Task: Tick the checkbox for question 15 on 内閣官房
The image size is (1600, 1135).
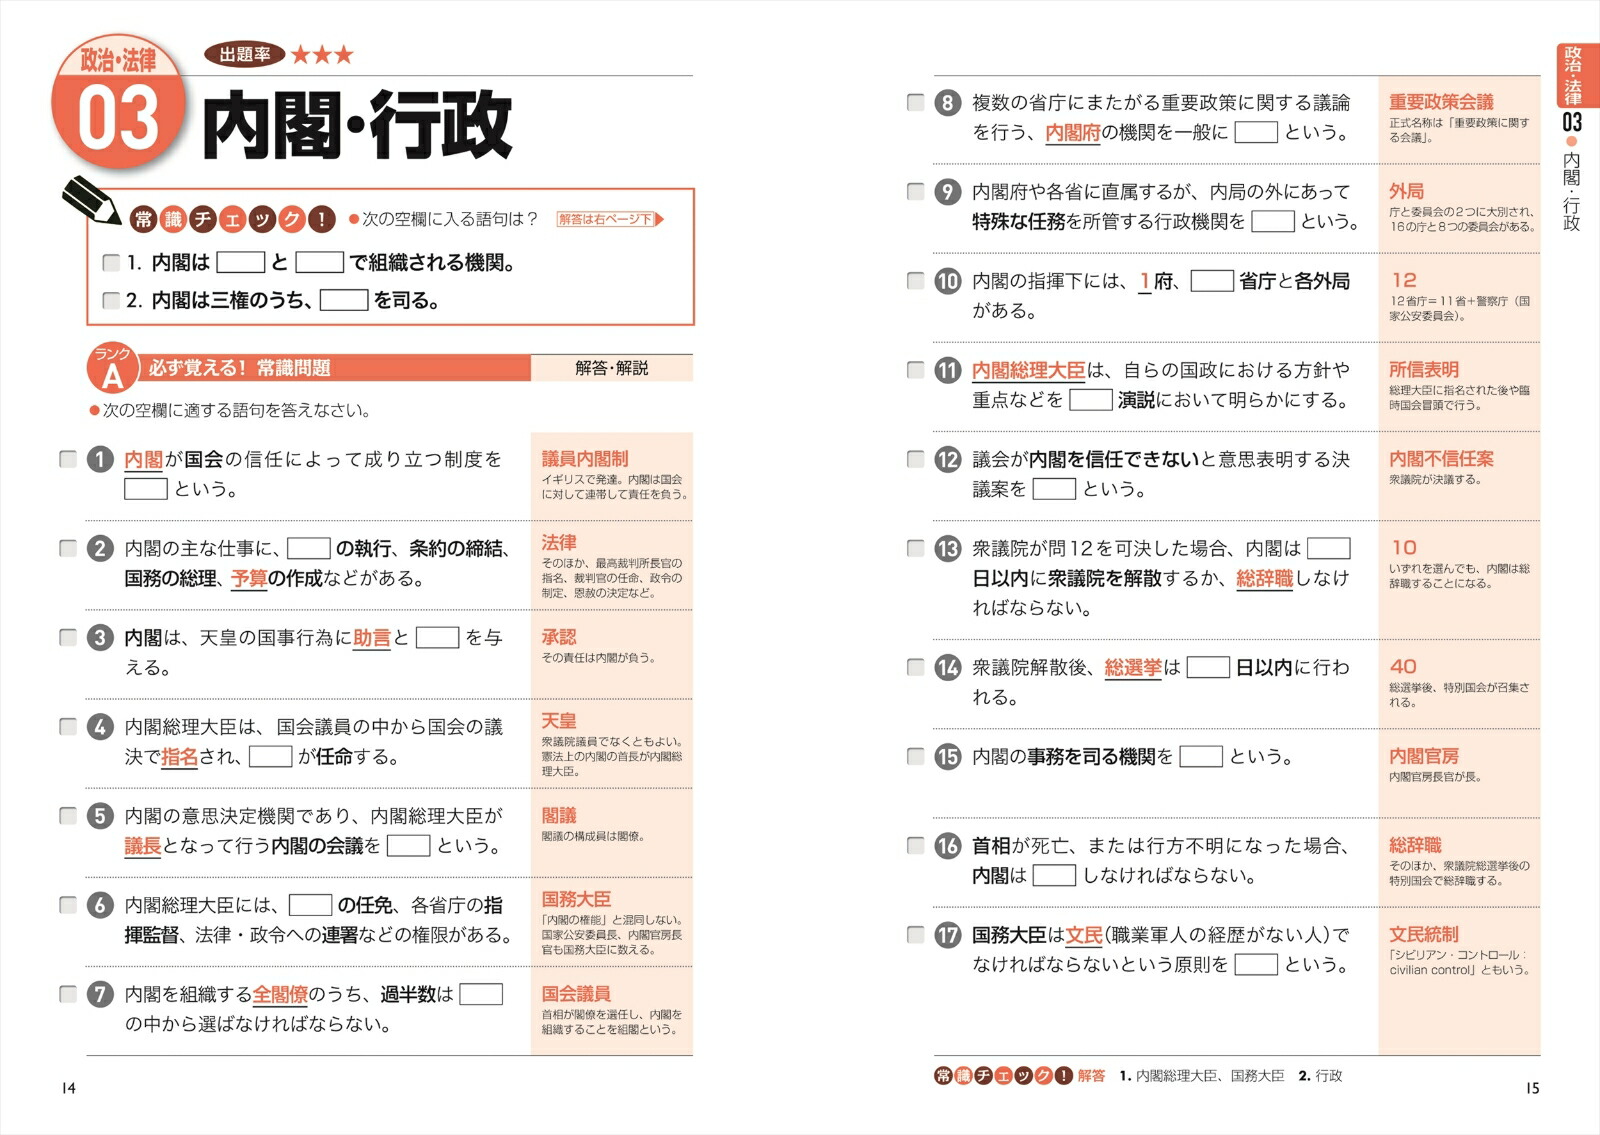Action: click(x=915, y=756)
